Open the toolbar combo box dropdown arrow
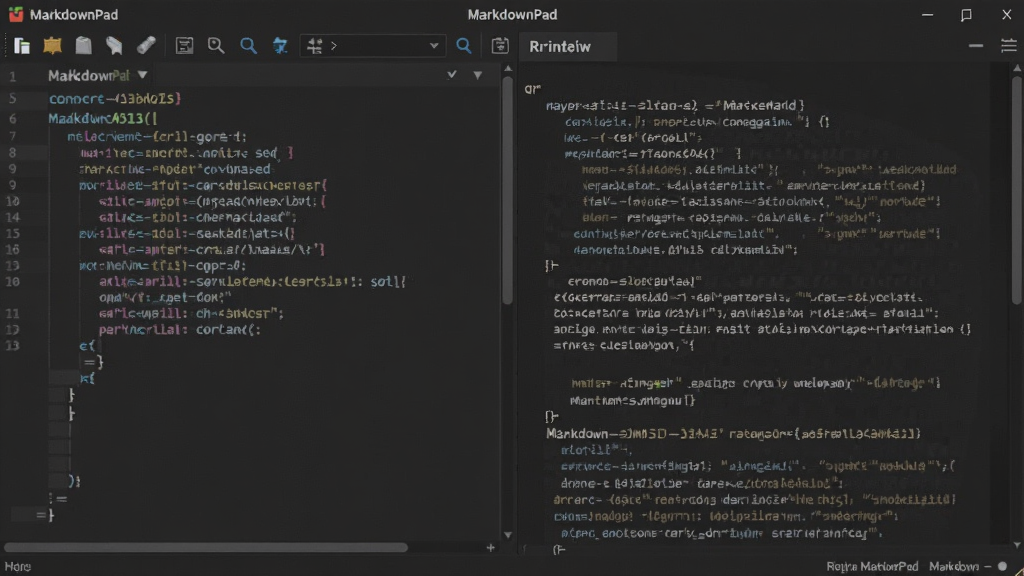Screen dimensions: 1024x576 point(434,46)
